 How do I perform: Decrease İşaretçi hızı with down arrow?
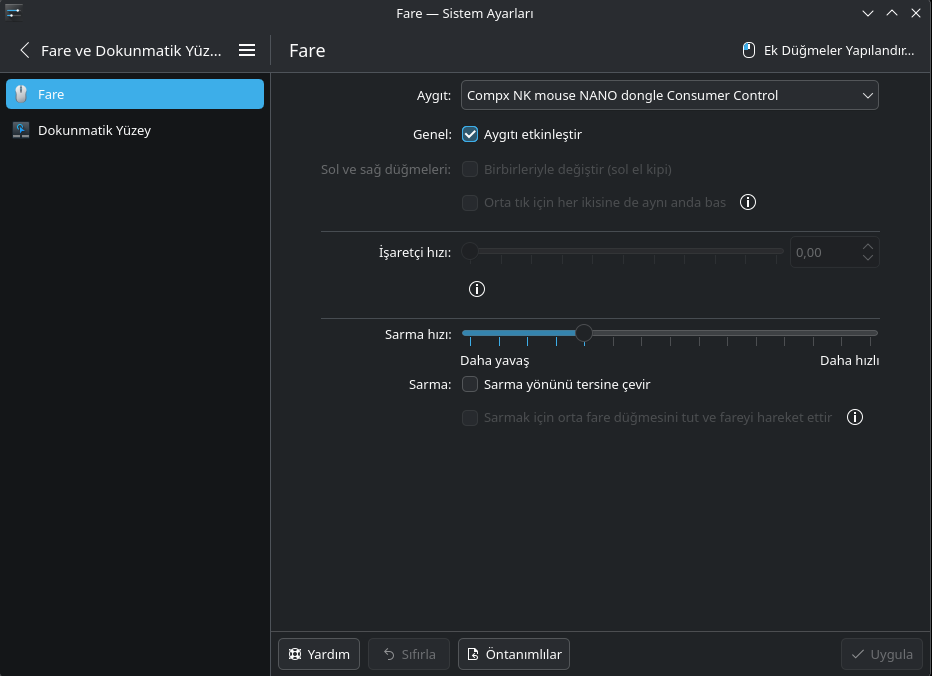tap(868, 258)
